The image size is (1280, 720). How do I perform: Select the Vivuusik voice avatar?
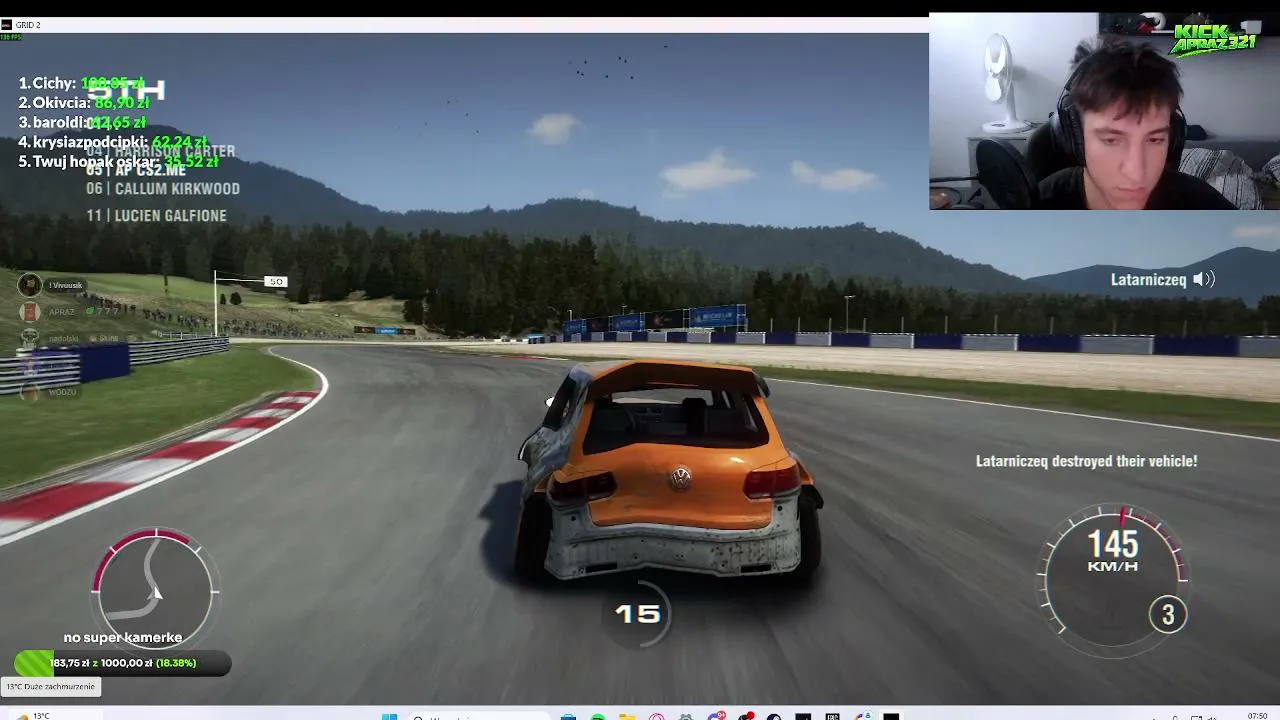pyautogui.click(x=30, y=284)
